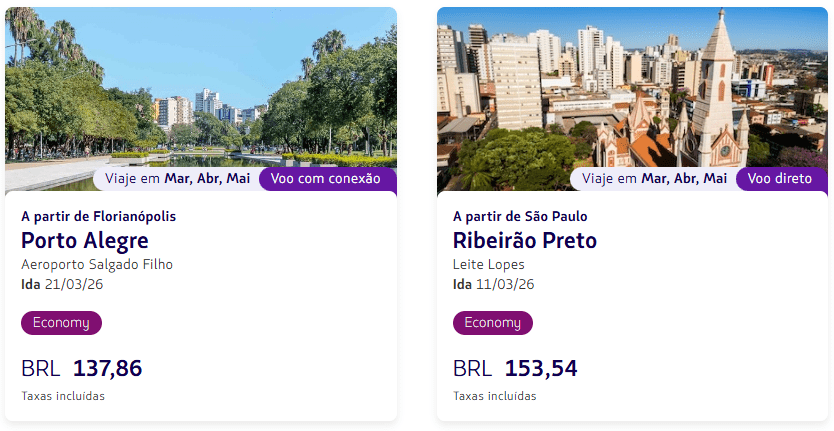Open the Porto Alegre park photo
This screenshot has height=431, width=834.
tap(200, 90)
